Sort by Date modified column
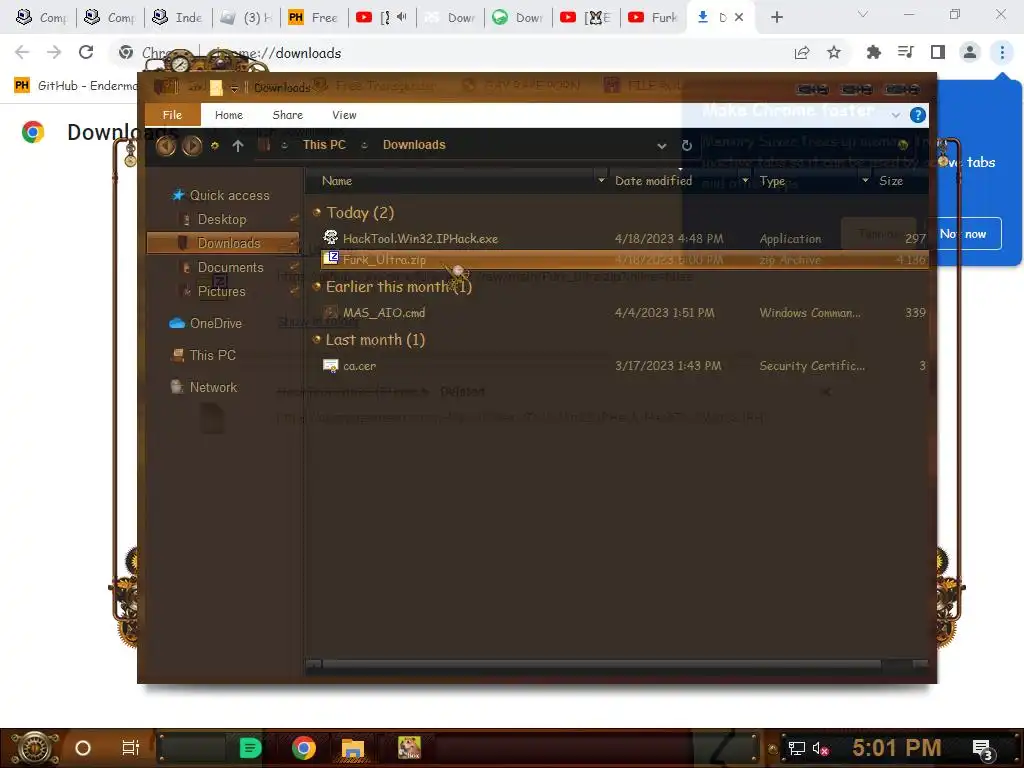Viewport: 1024px width, 768px height. click(653, 181)
